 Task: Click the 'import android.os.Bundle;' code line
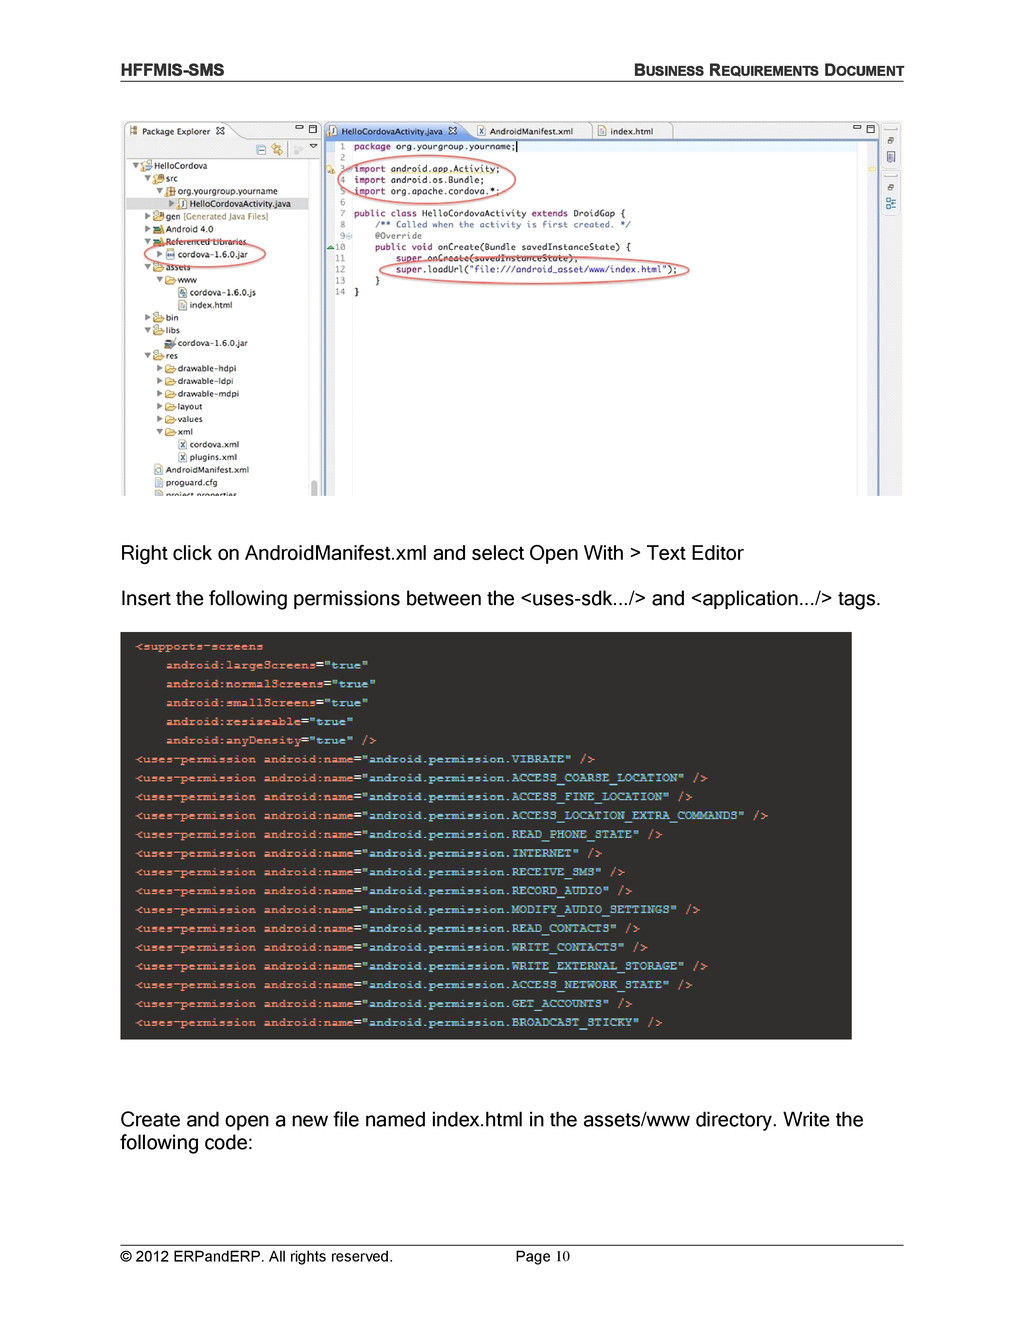click(419, 180)
